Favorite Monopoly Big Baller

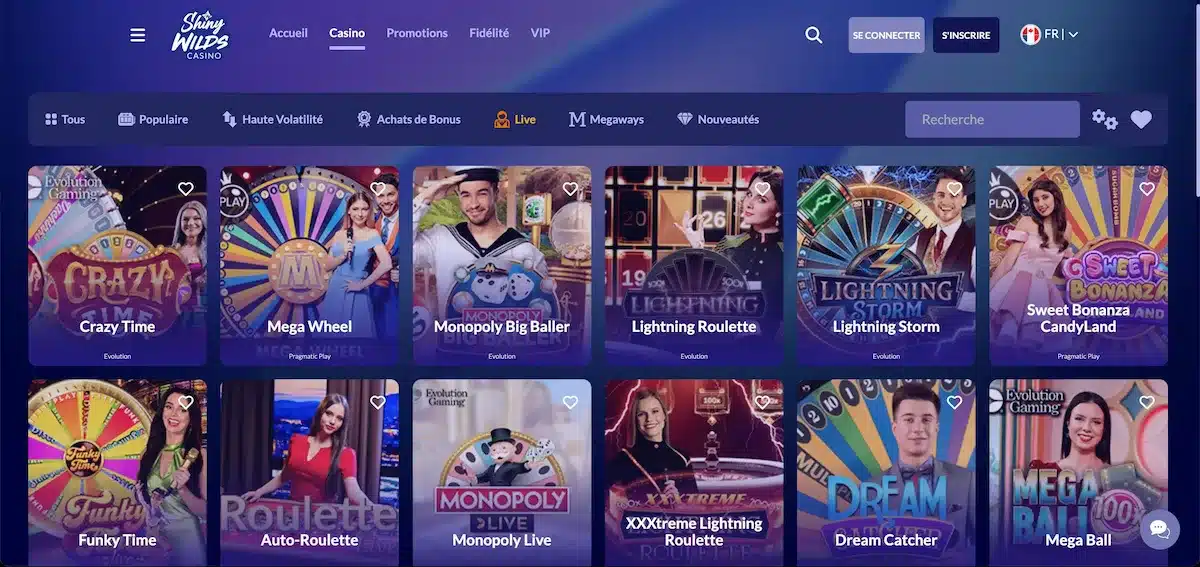570,188
